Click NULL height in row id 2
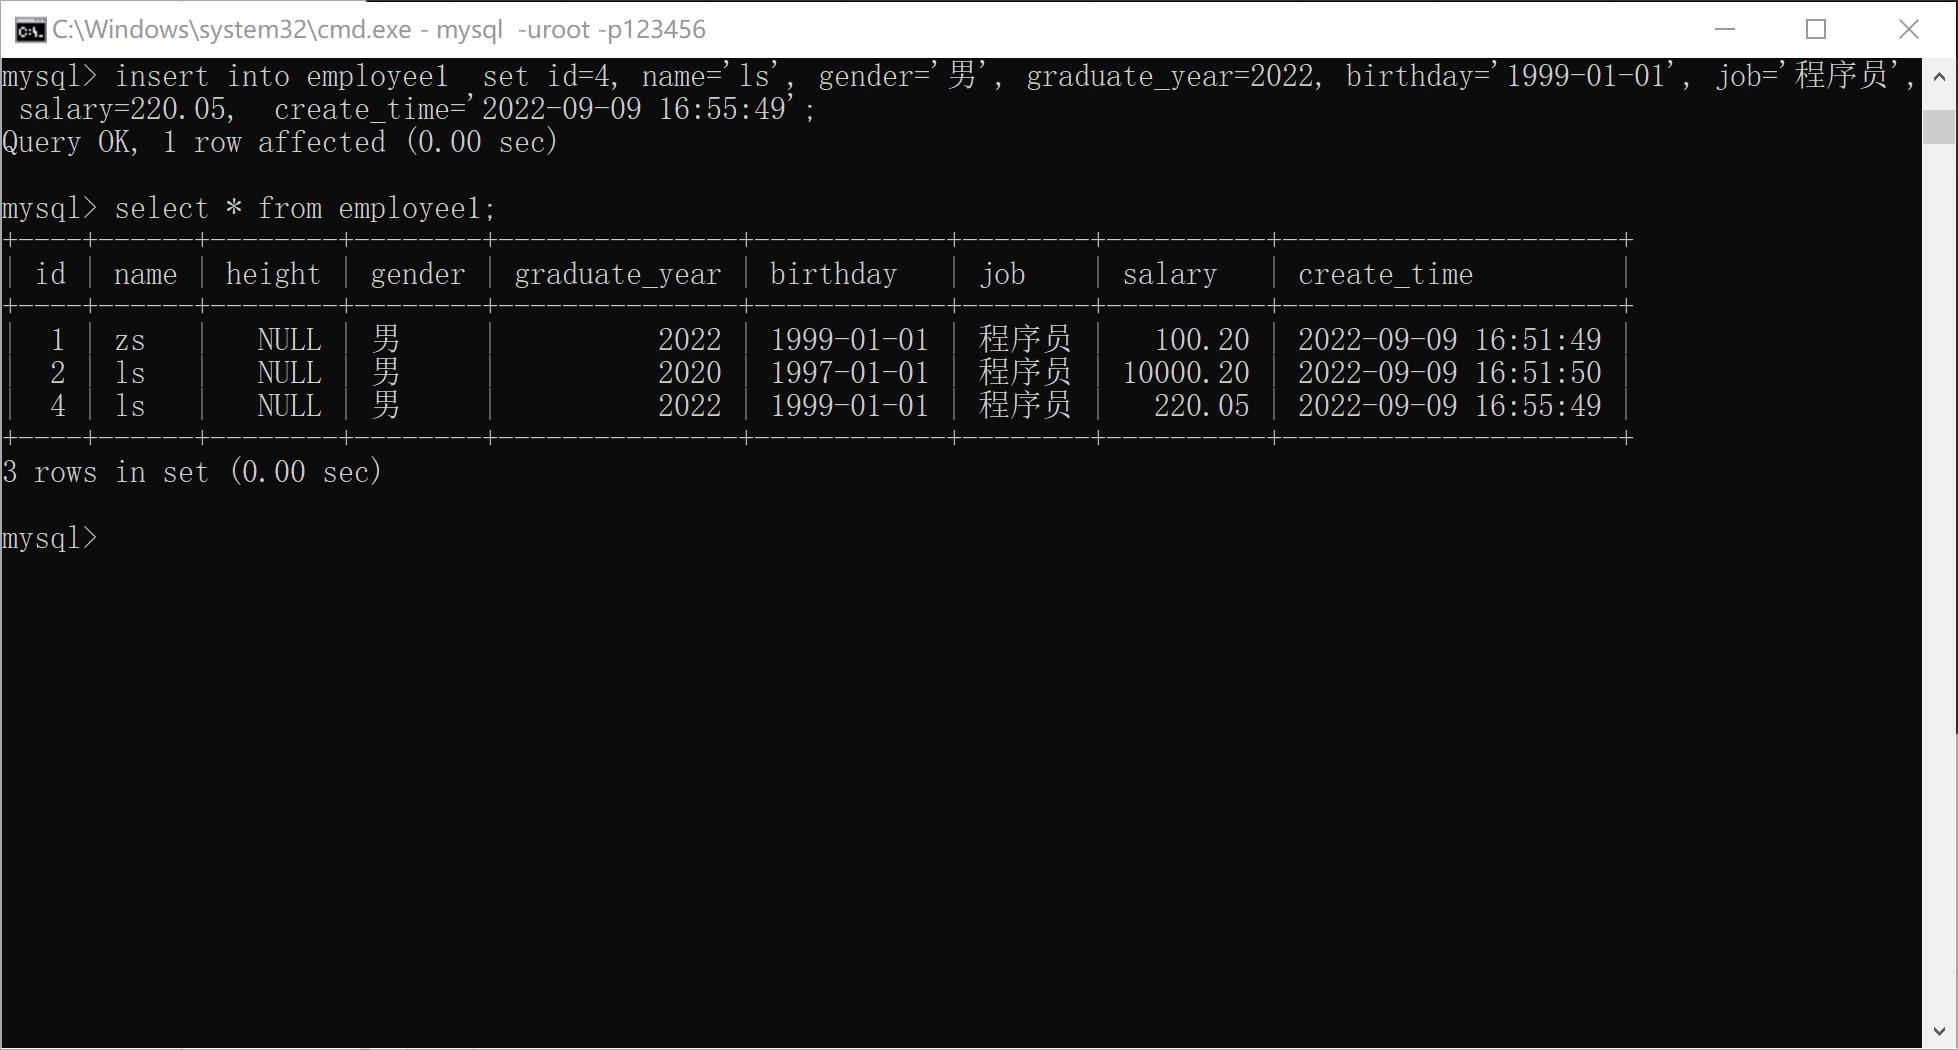 289,373
